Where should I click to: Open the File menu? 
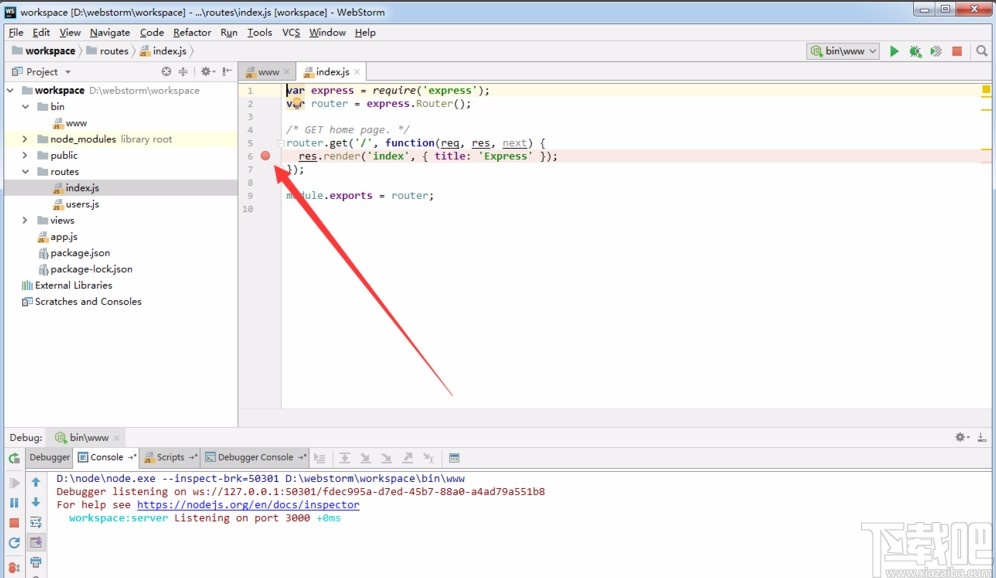[x=16, y=32]
